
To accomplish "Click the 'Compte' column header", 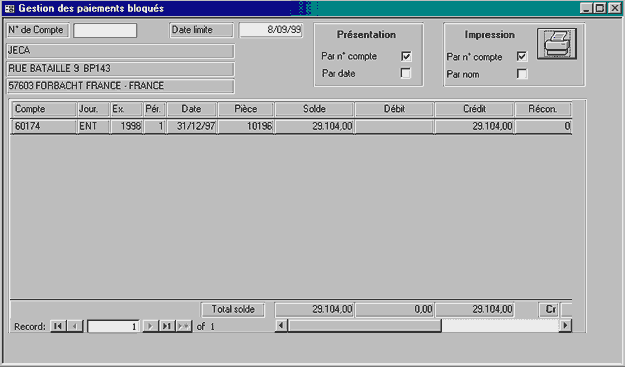I will pyautogui.click(x=44, y=109).
